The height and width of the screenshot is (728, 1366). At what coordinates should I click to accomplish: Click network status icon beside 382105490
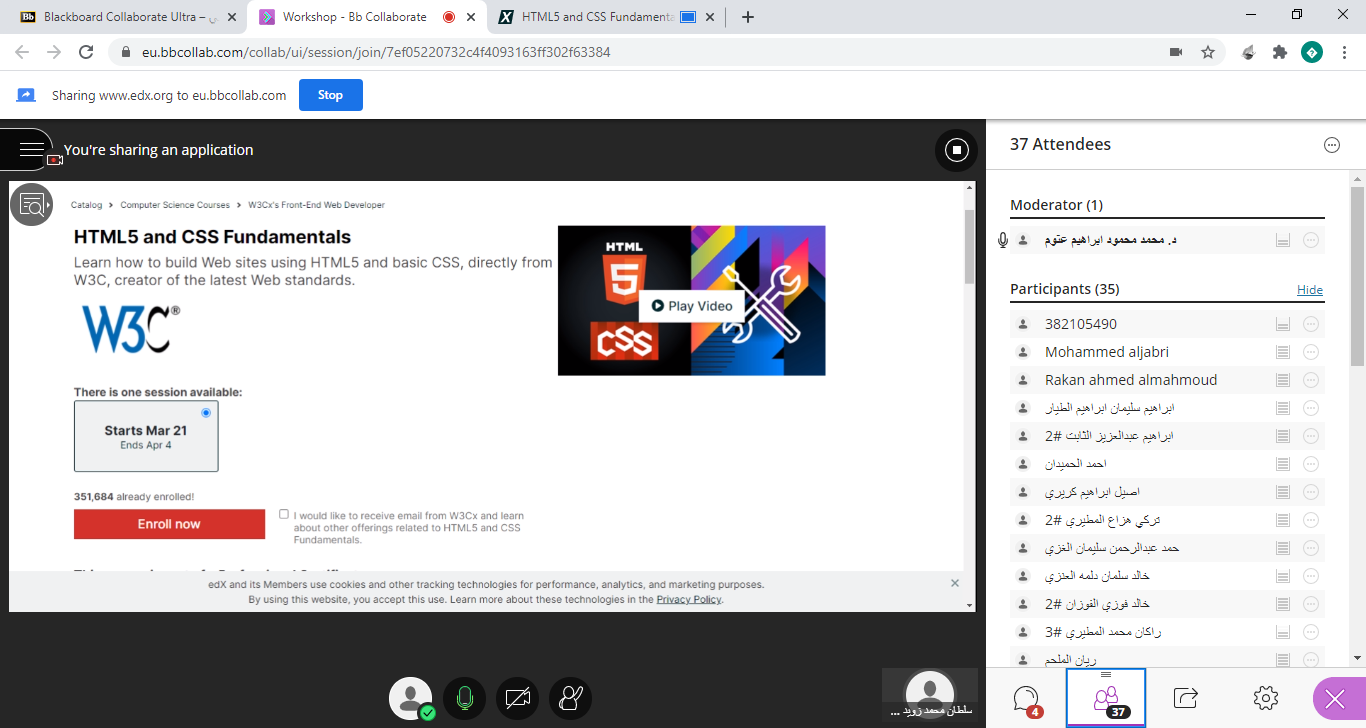[1283, 324]
